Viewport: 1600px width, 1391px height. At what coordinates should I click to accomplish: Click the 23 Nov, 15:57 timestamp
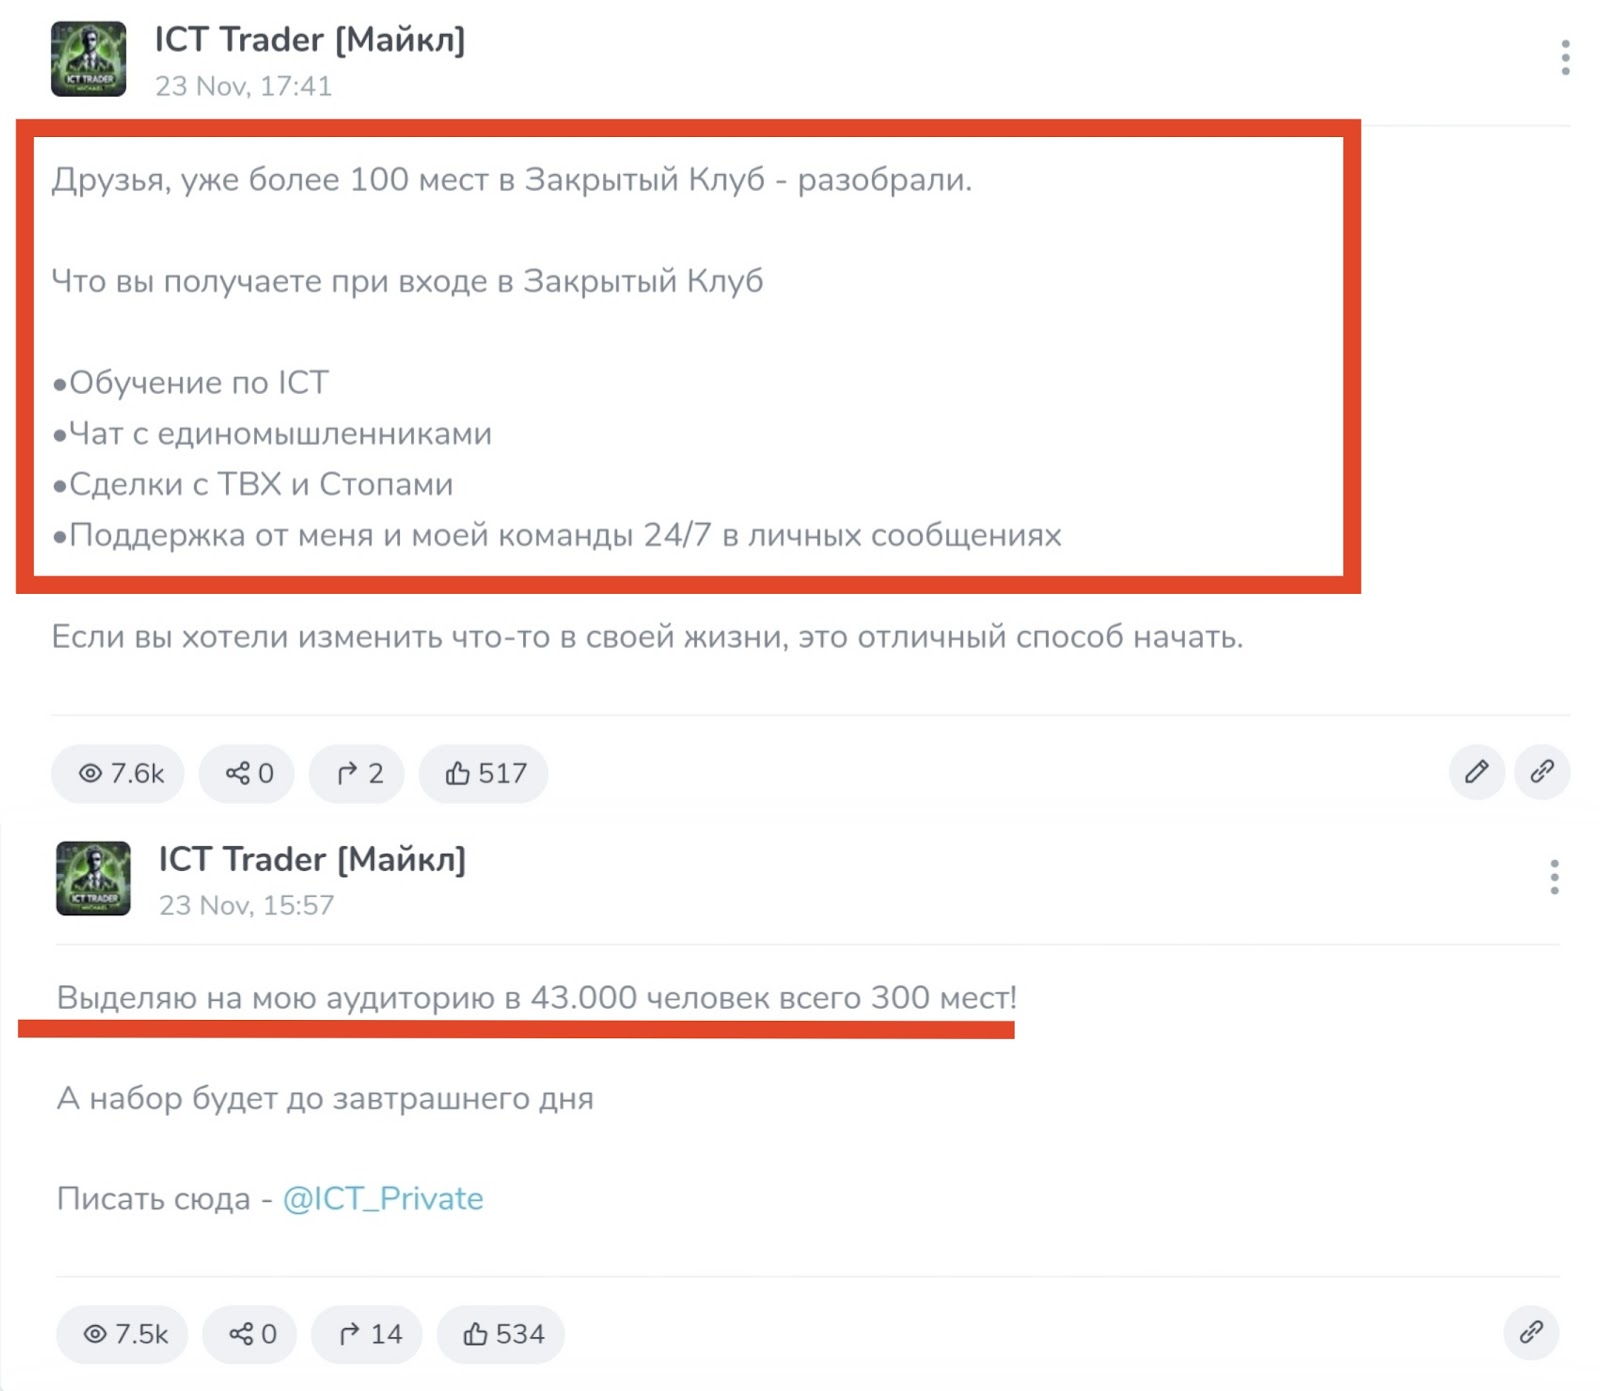(246, 905)
